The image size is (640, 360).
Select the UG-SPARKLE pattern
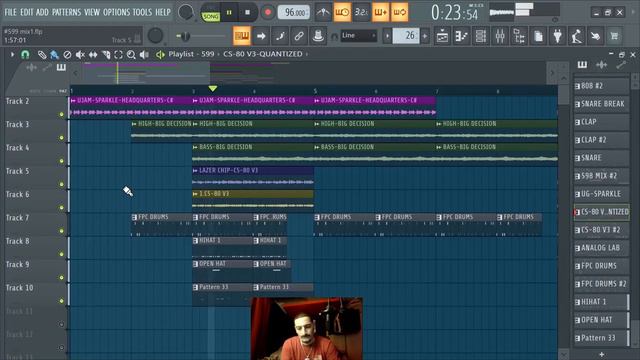pos(601,194)
